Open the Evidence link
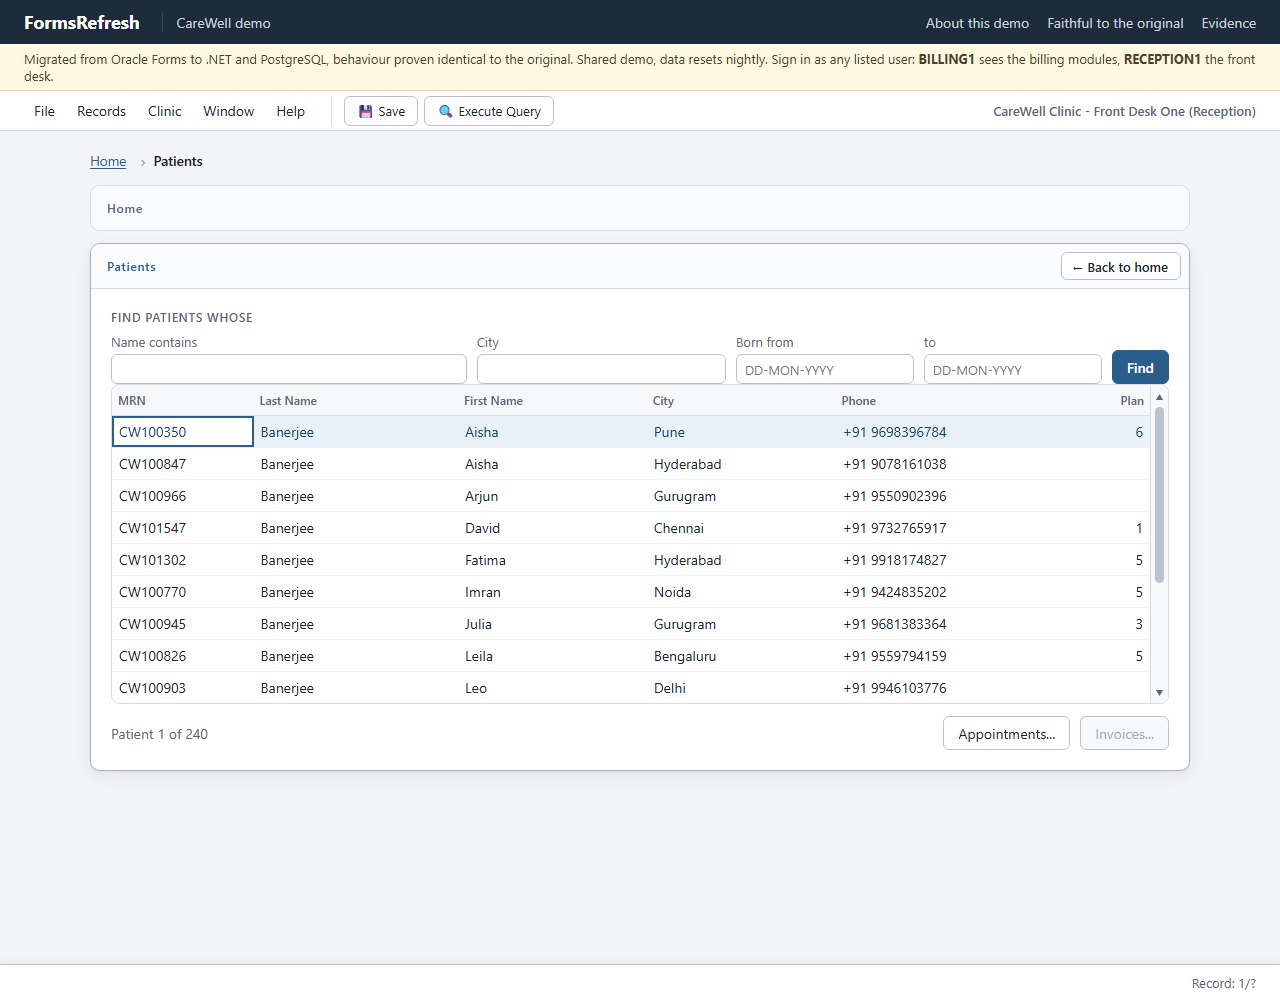This screenshot has width=1280, height=1000. click(1229, 23)
